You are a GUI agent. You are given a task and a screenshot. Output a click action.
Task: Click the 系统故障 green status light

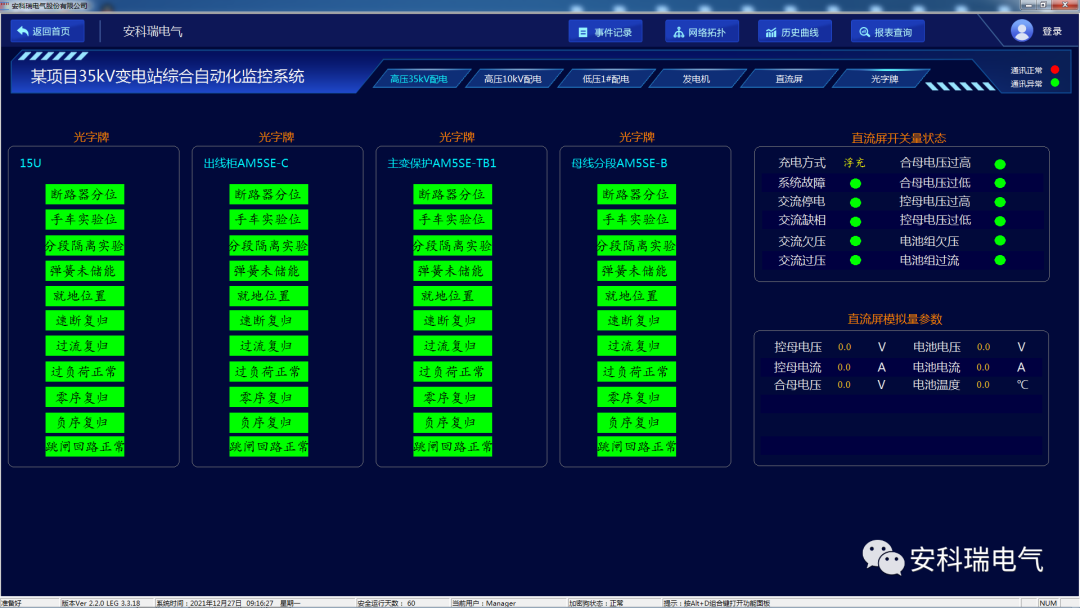(855, 183)
